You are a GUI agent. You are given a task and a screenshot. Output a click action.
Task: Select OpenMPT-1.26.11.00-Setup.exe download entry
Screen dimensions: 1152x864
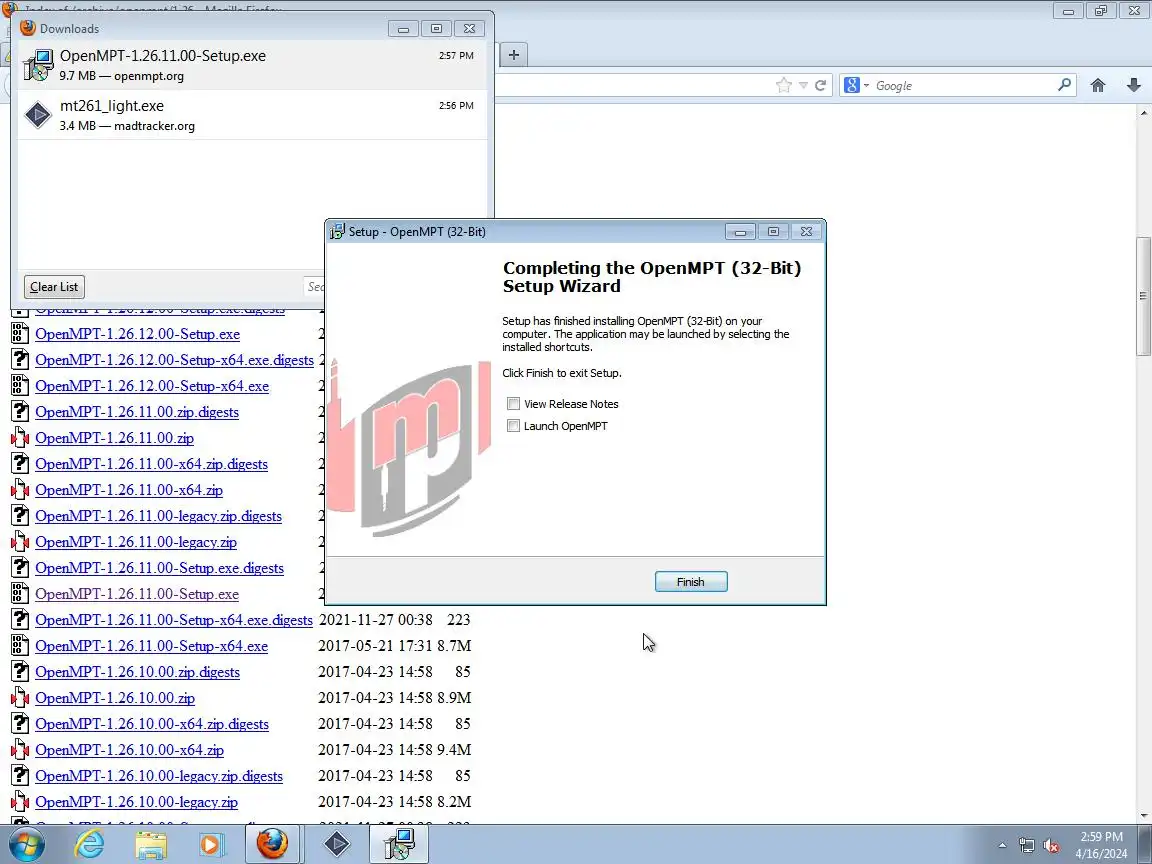252,65
